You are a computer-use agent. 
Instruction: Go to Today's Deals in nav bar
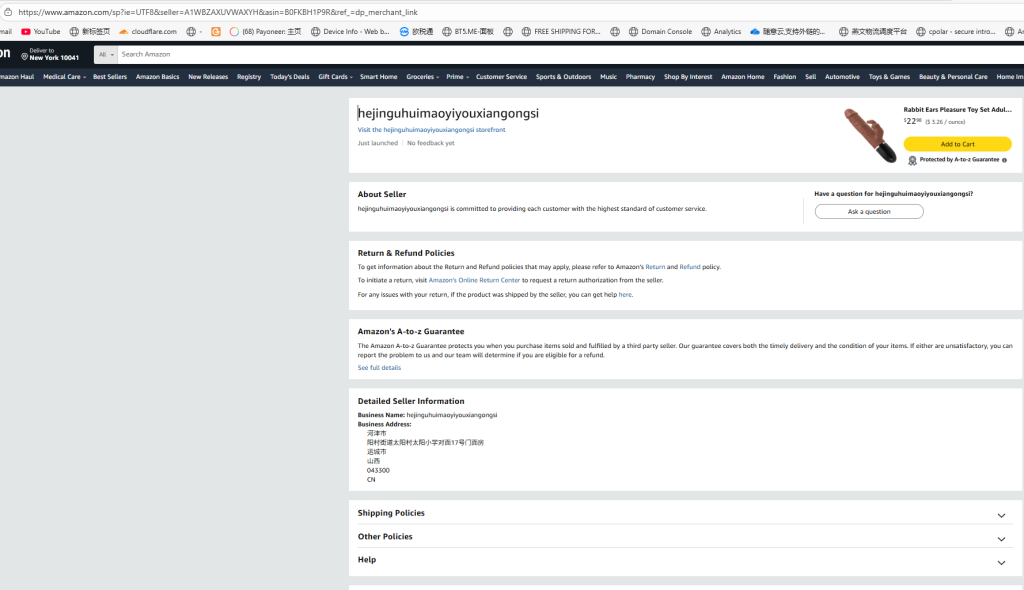coord(289,77)
